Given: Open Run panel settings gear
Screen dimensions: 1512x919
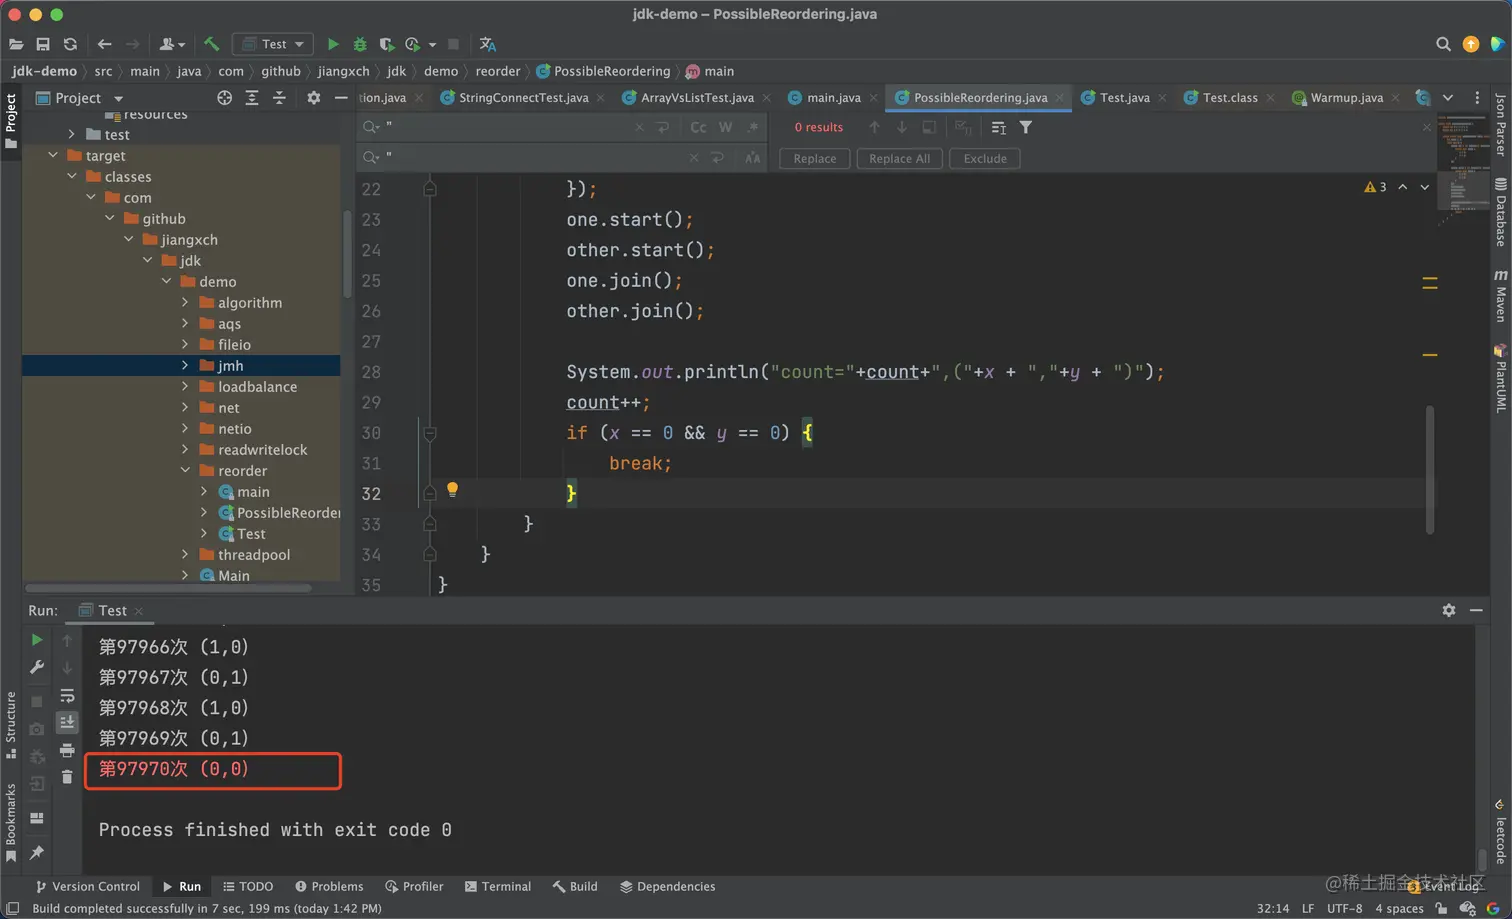Looking at the screenshot, I should 1448,610.
